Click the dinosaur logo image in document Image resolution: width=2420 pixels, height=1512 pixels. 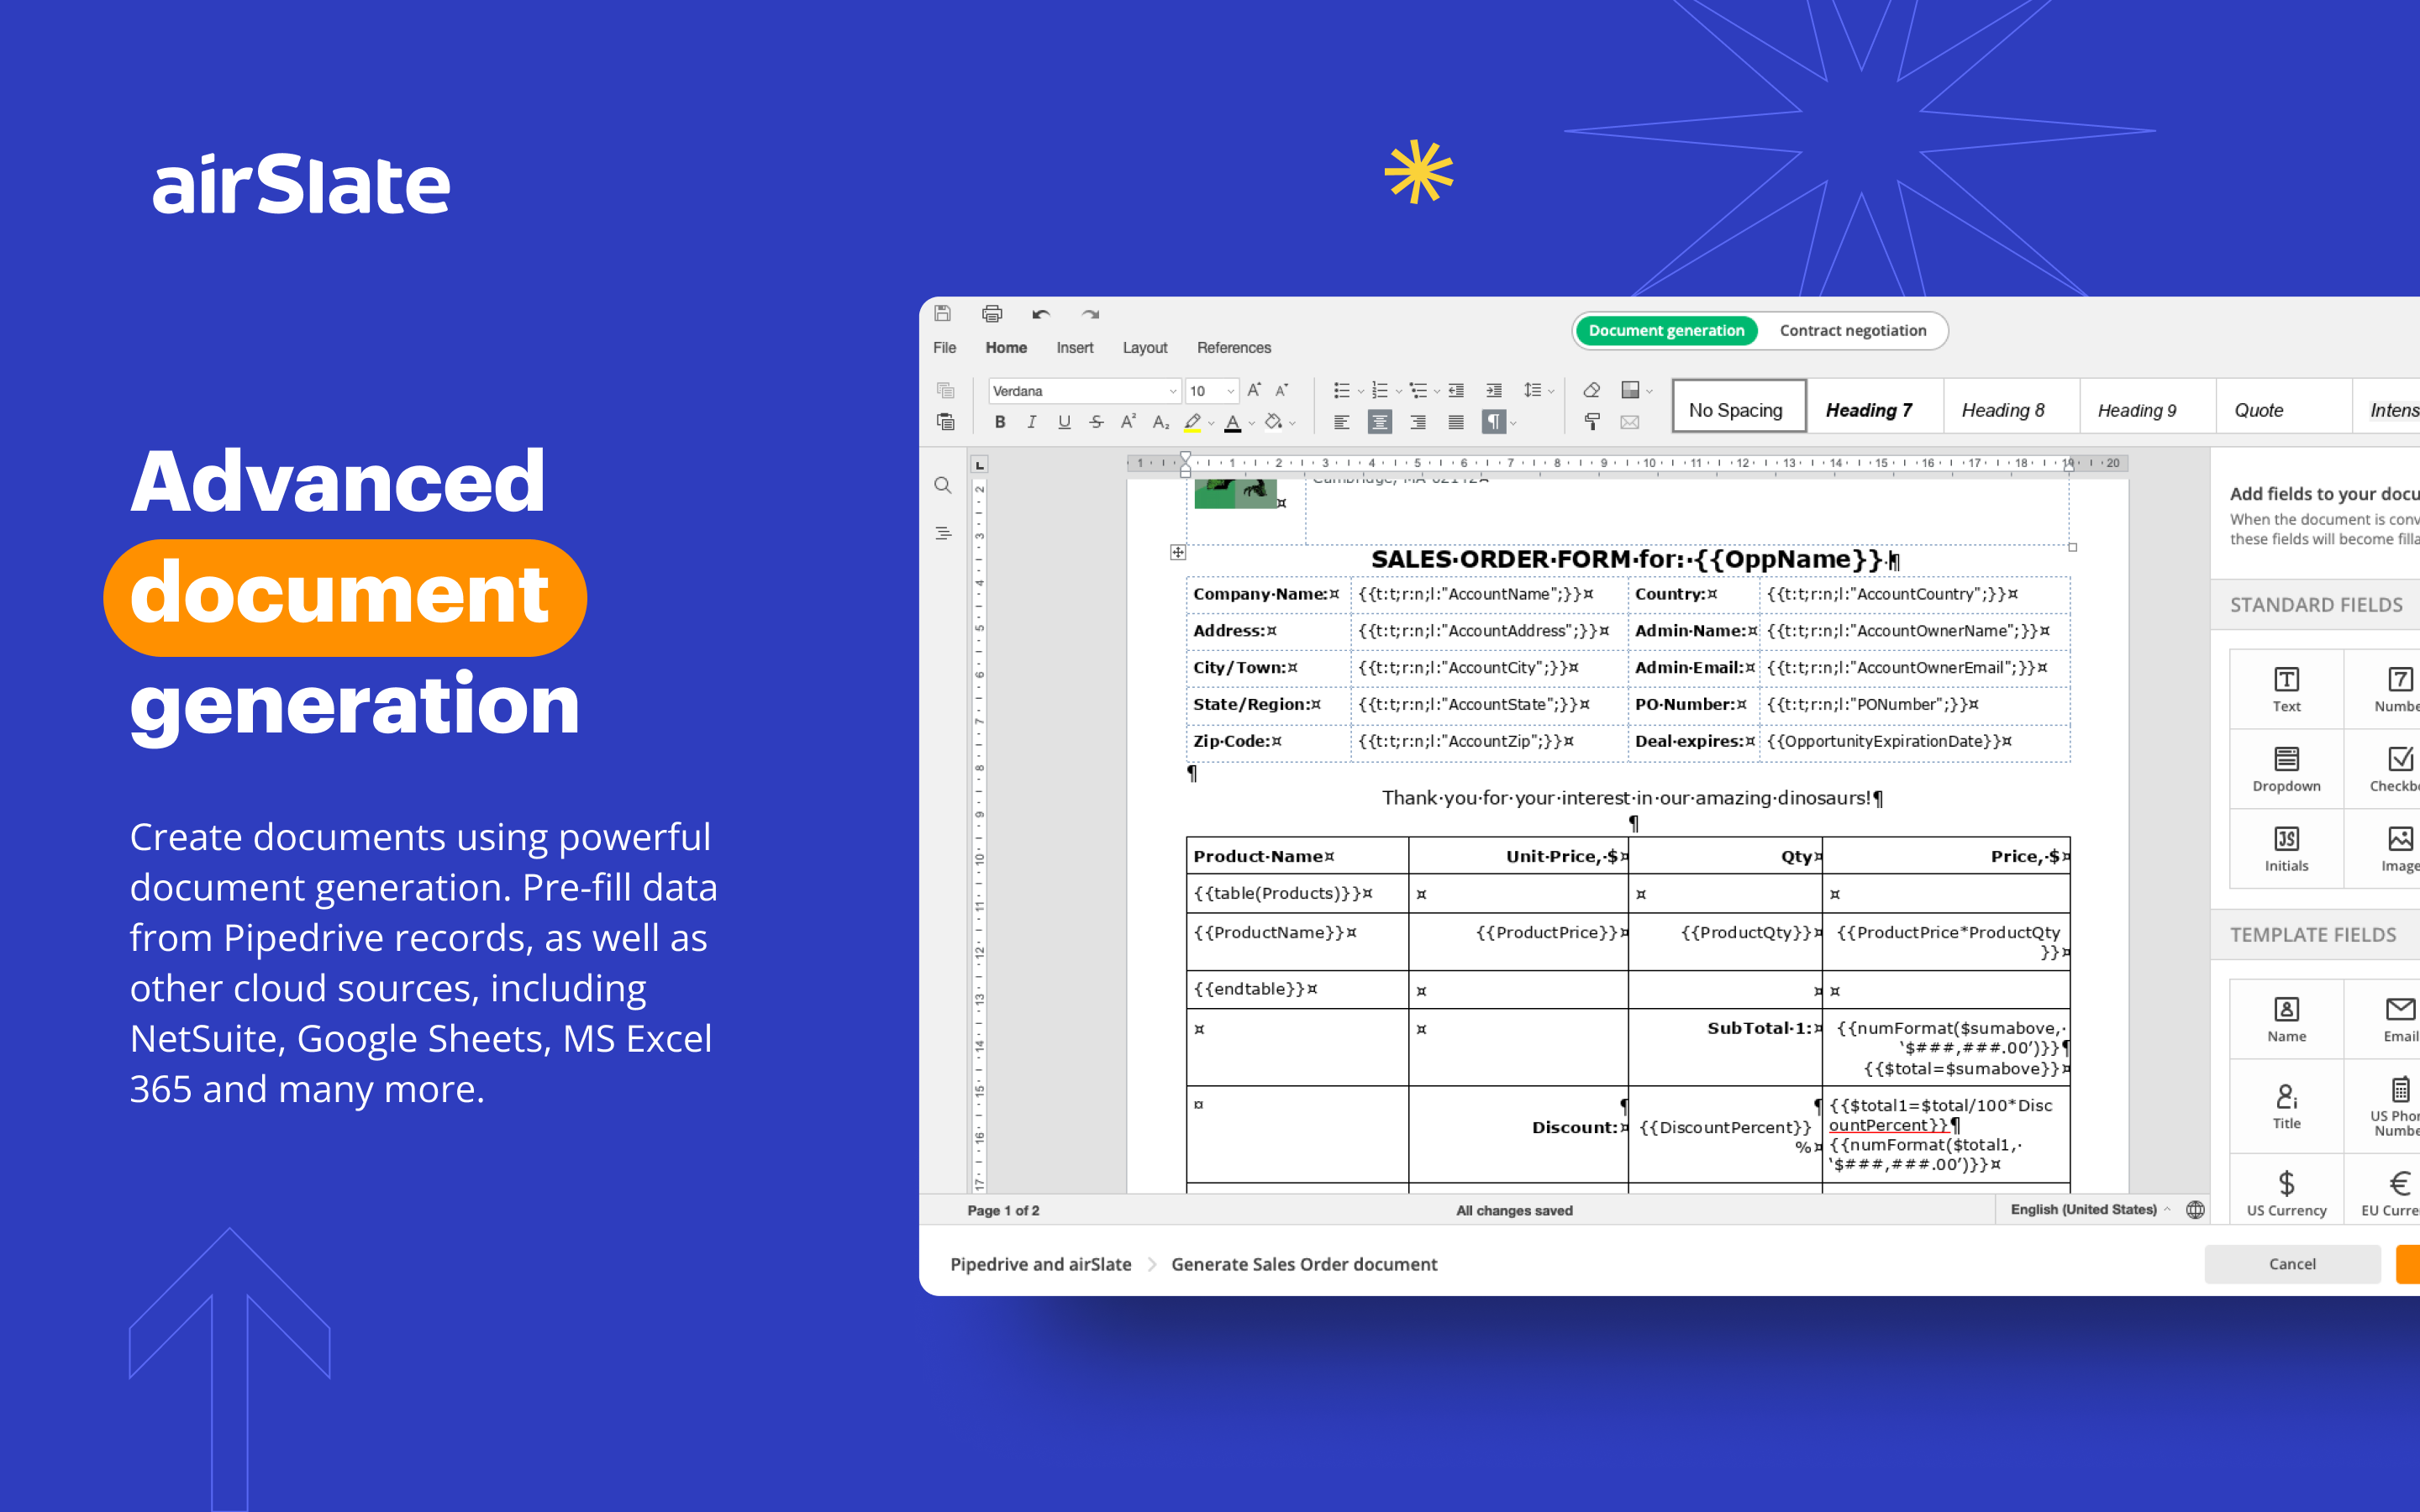click(1235, 494)
